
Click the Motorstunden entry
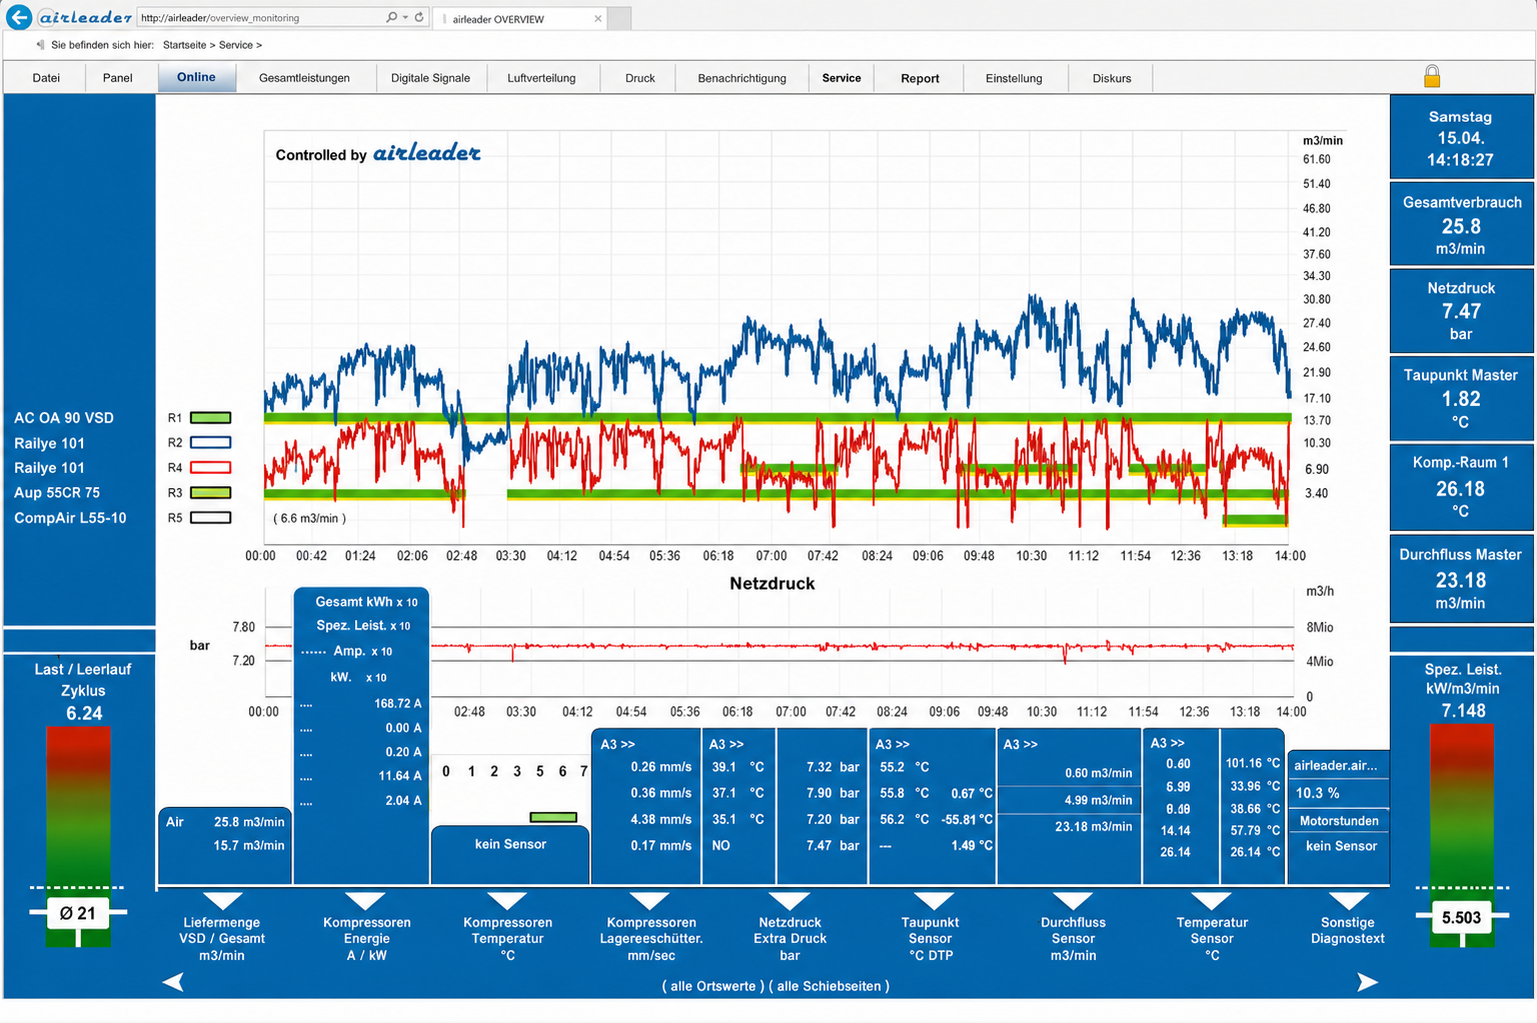coord(1339,821)
